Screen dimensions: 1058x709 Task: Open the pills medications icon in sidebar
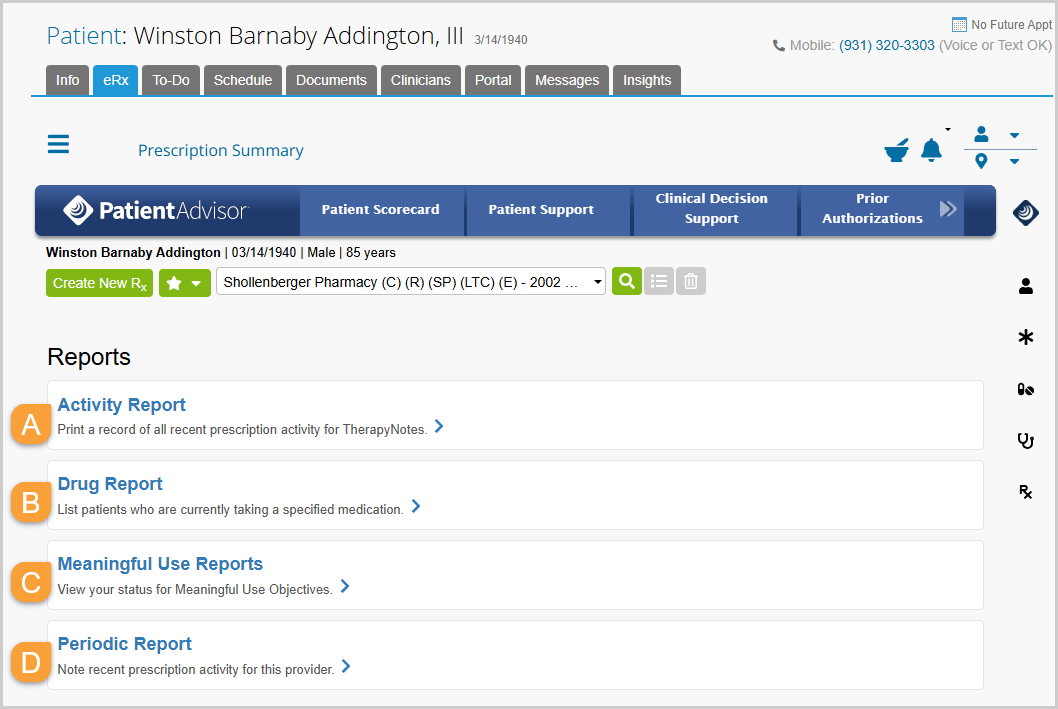(x=1026, y=389)
